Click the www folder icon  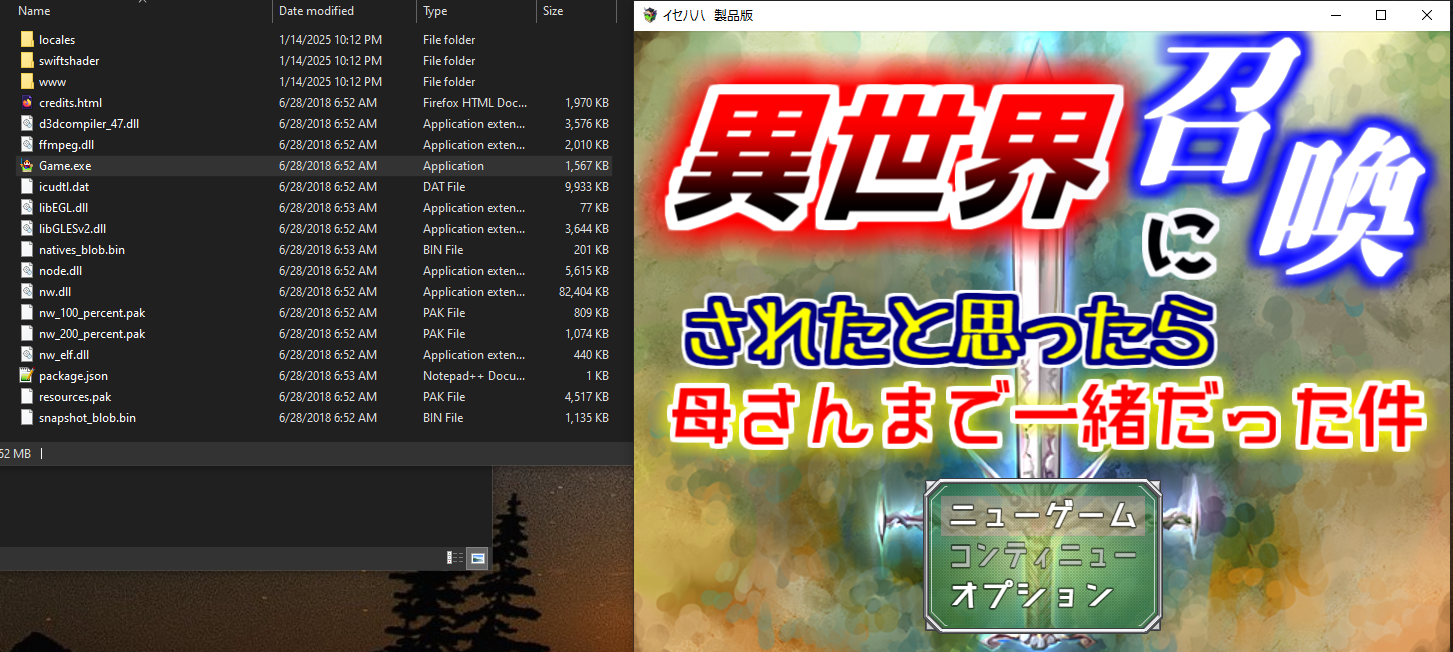point(27,82)
